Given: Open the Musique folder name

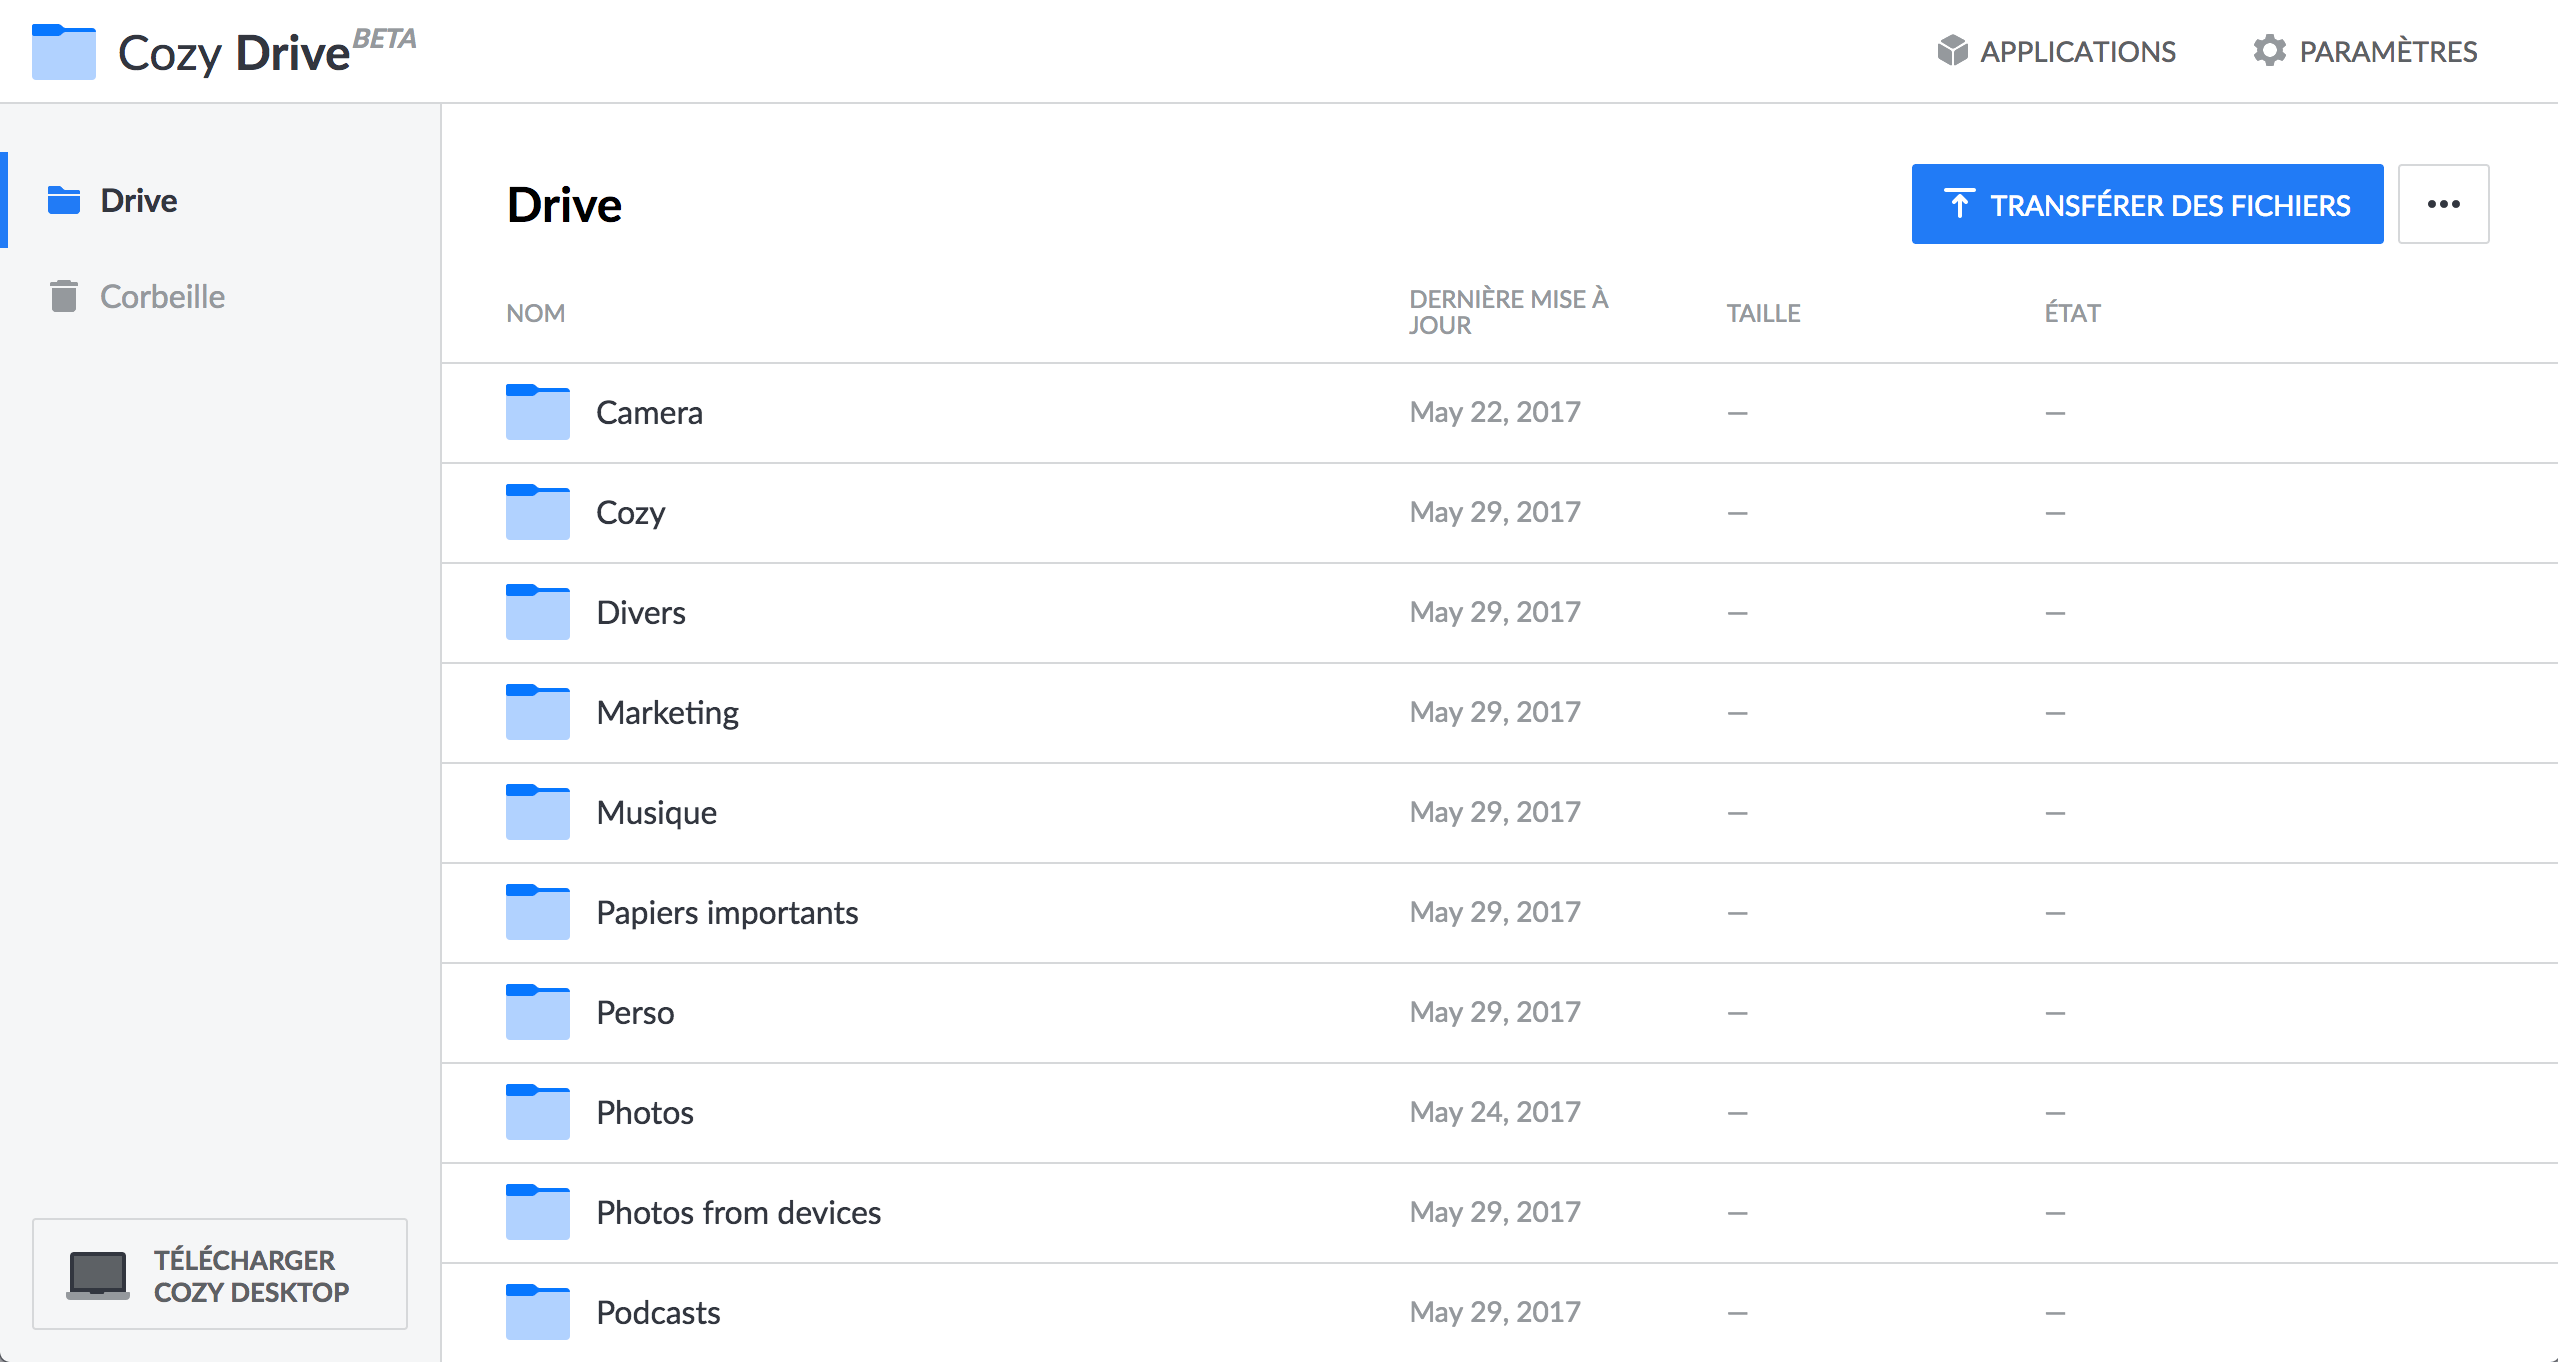Looking at the screenshot, I should [x=656, y=812].
